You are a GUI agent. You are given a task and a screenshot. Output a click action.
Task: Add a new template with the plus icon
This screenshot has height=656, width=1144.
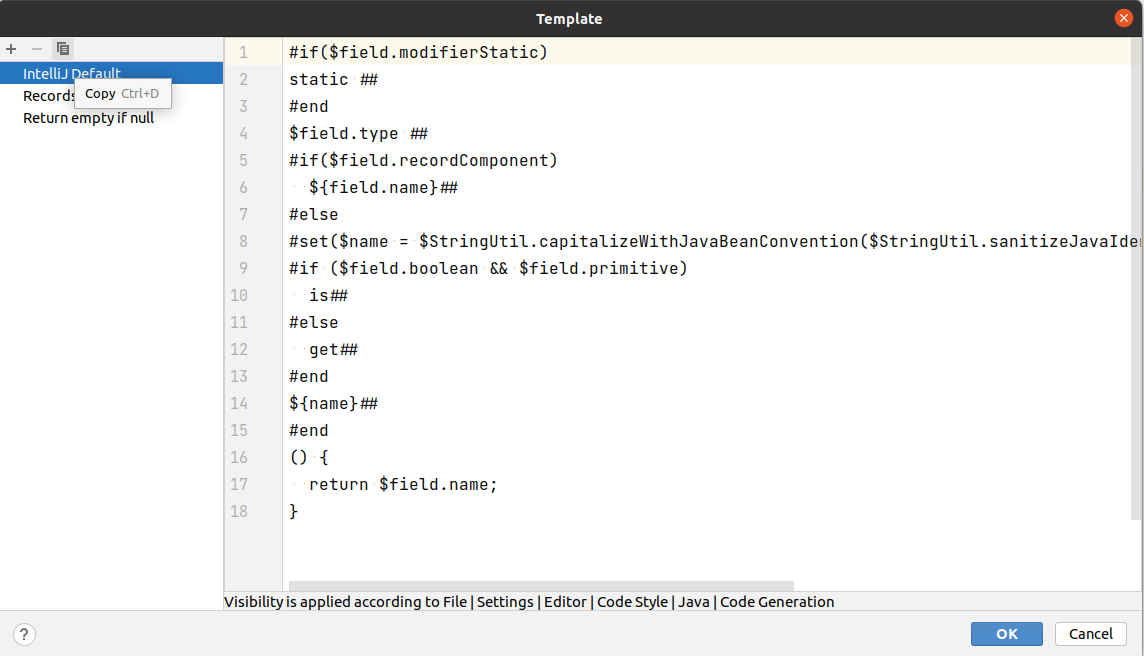coord(11,48)
